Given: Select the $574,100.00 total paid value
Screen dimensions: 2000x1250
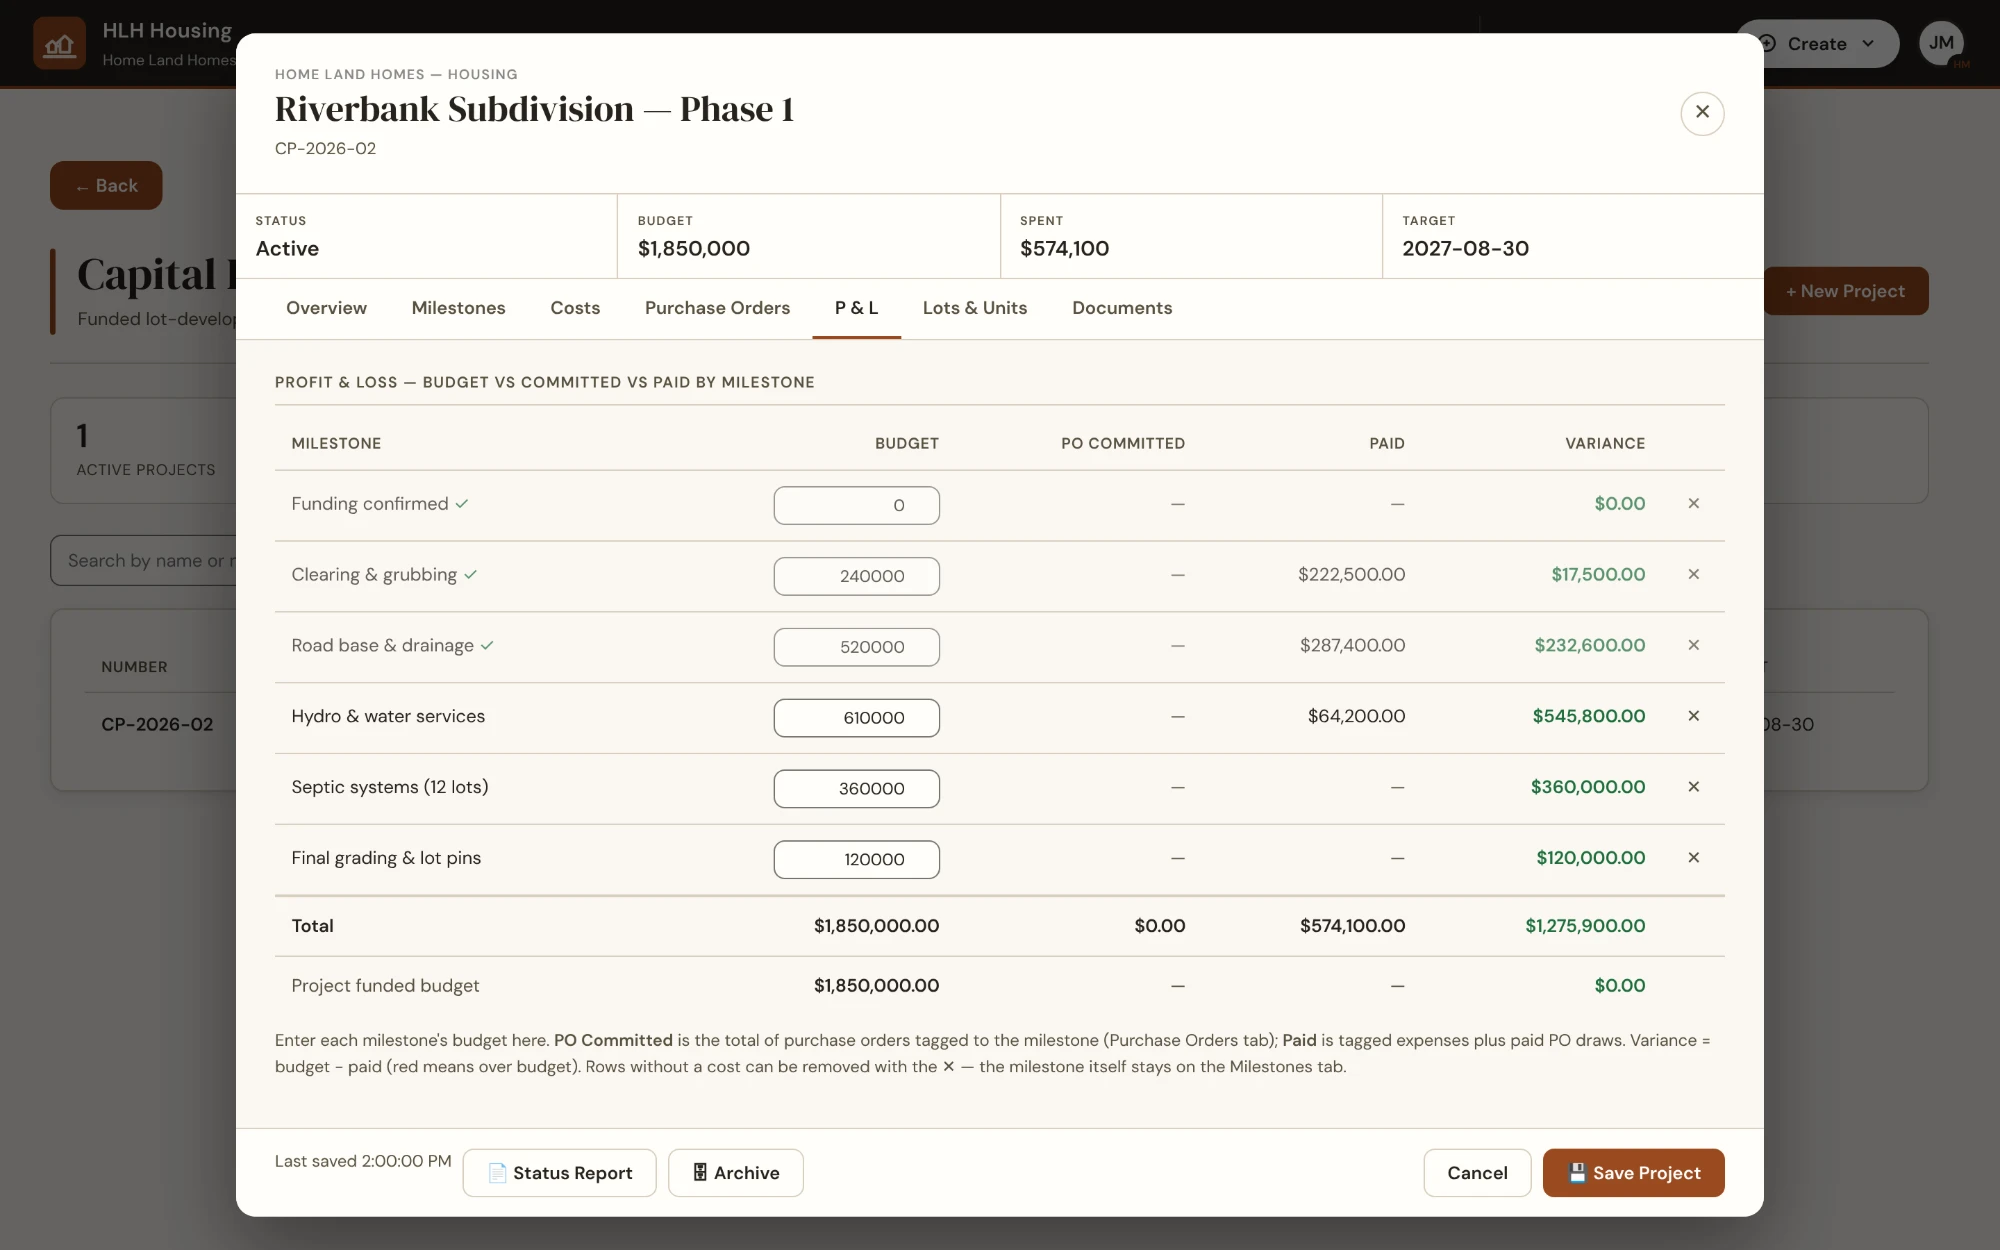Looking at the screenshot, I should (1352, 926).
